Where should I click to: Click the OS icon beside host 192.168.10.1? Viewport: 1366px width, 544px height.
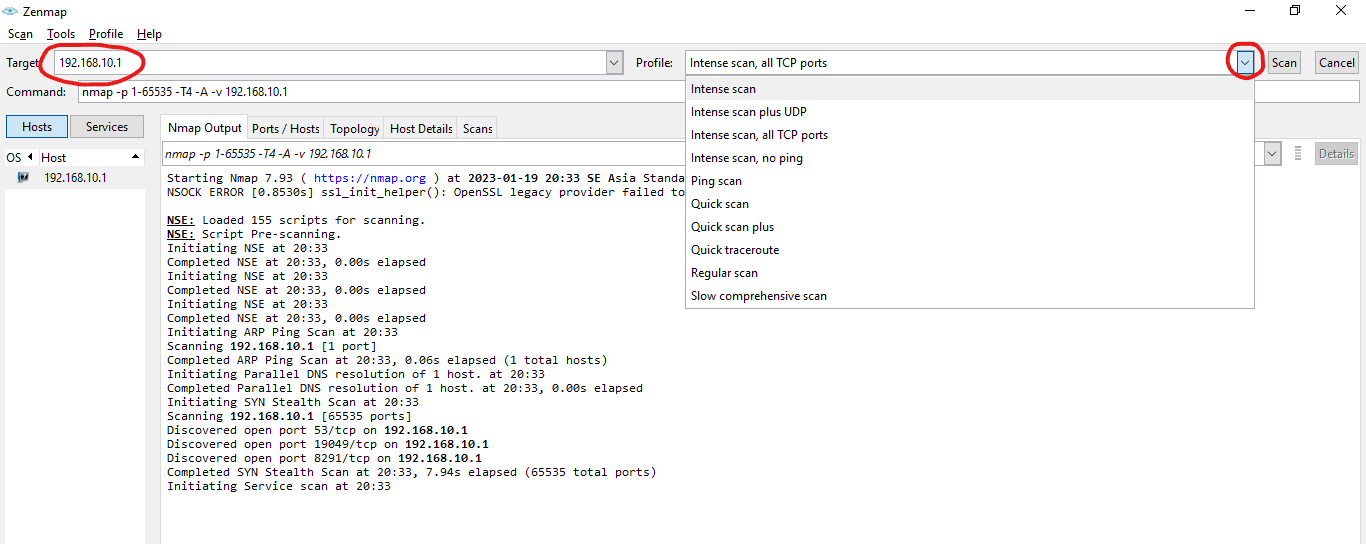click(x=22, y=178)
